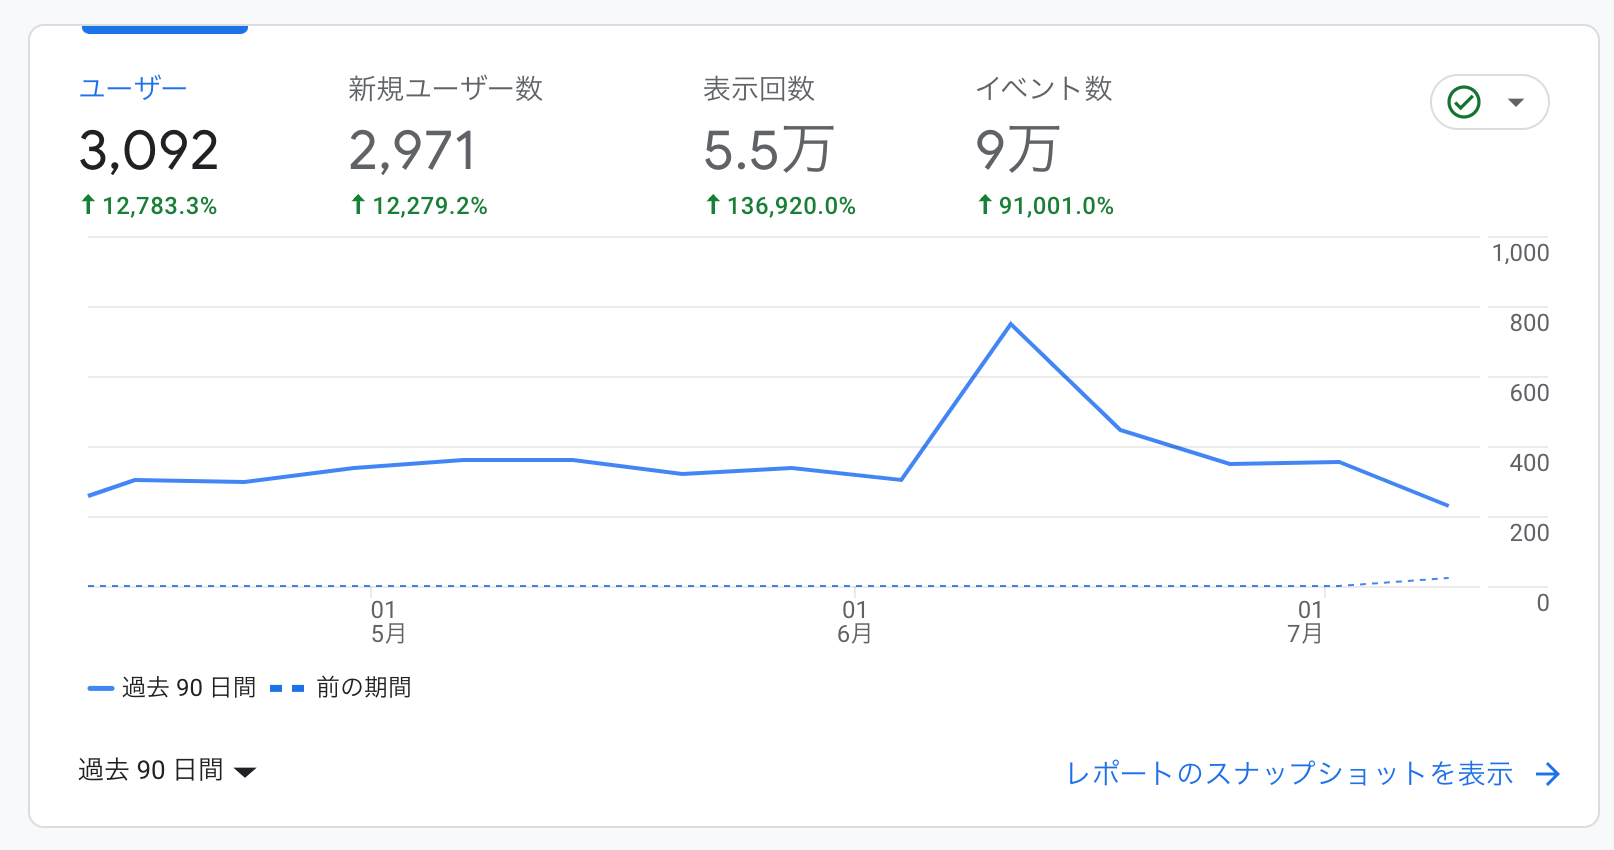Click the chart peak point in June
This screenshot has width=1614, height=850.
(x=1011, y=324)
